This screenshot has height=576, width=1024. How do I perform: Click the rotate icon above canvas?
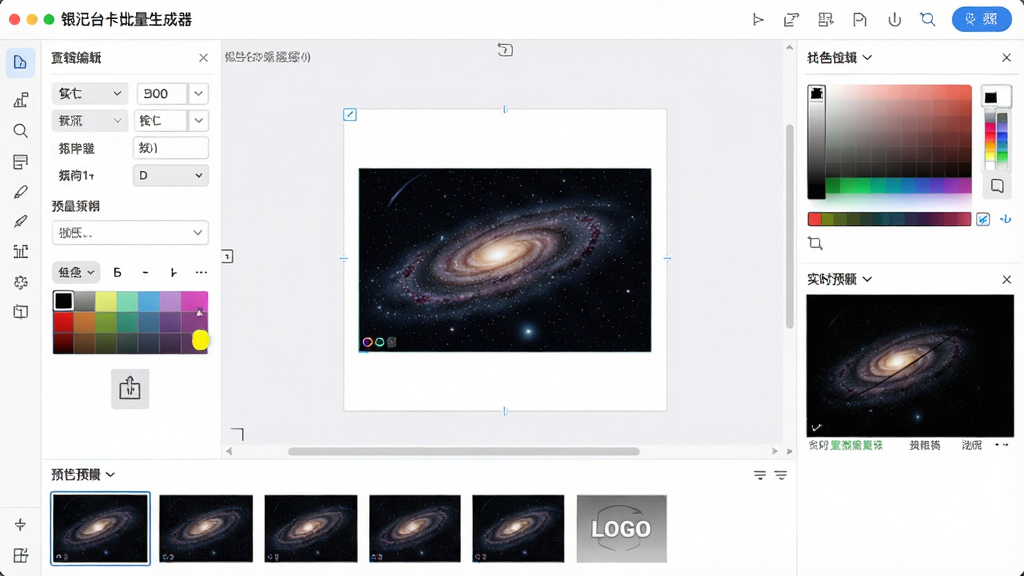[505, 50]
